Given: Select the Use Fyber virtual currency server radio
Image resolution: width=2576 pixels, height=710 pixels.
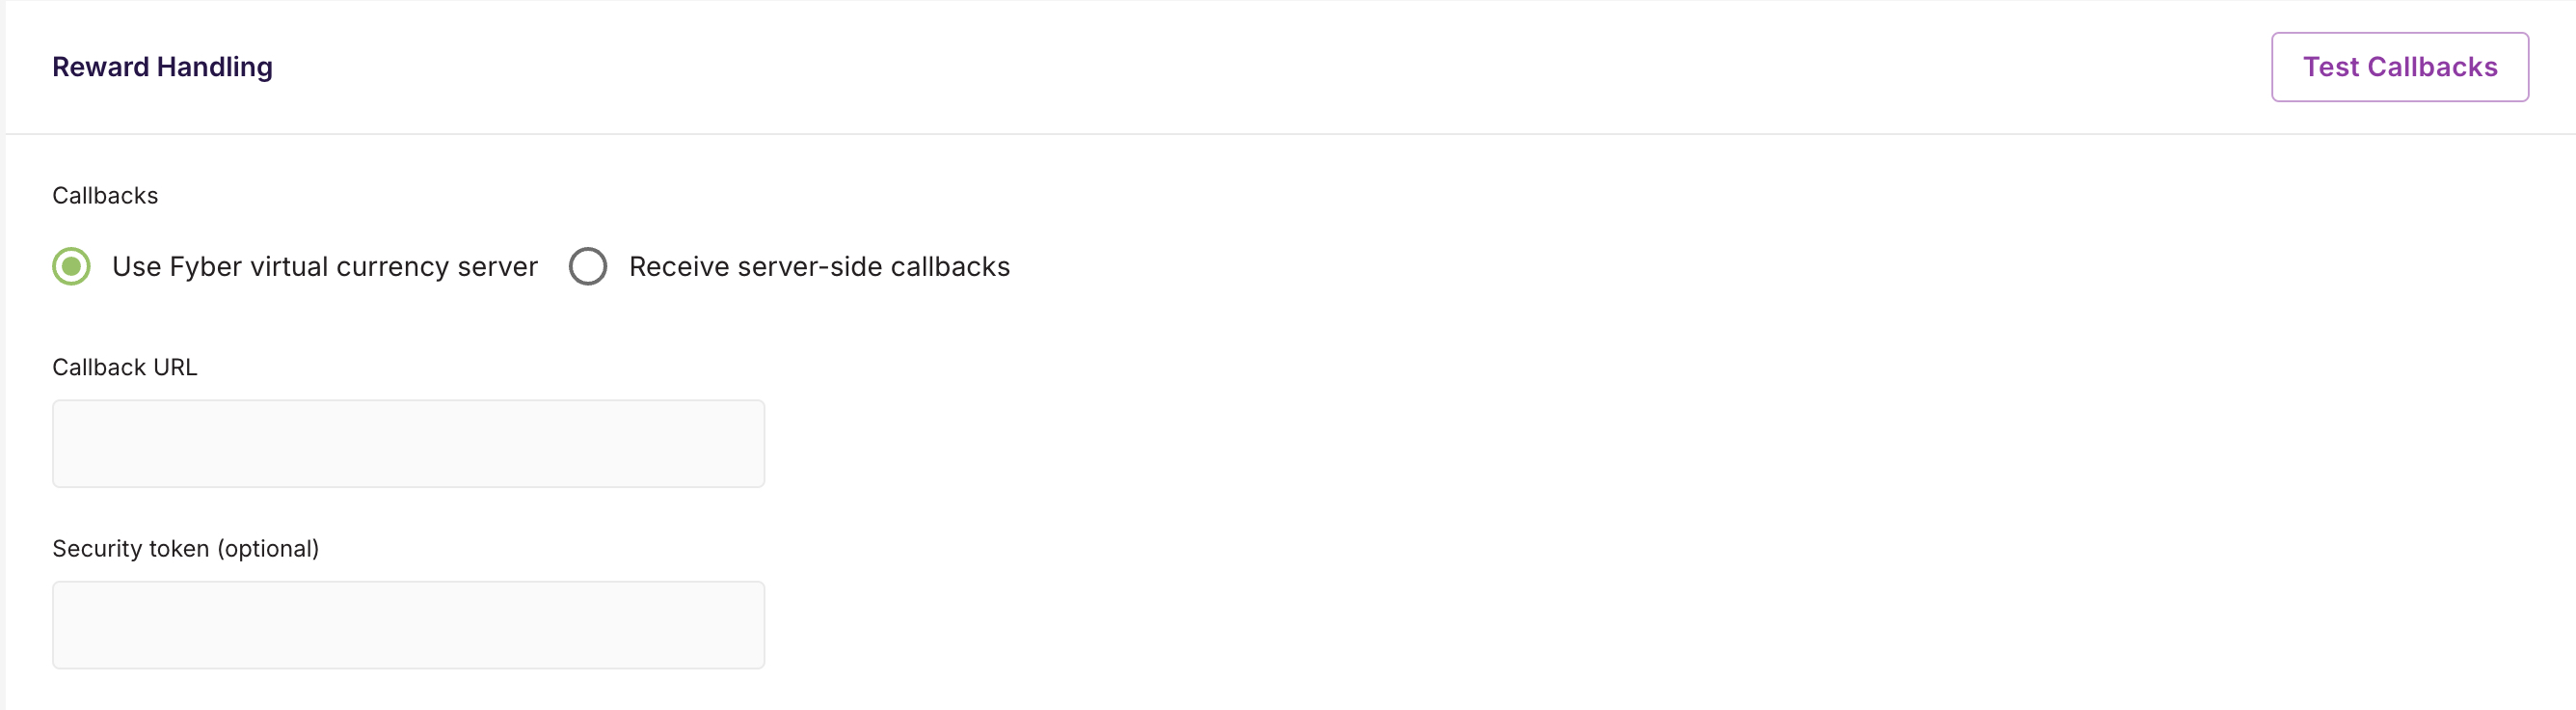Looking at the screenshot, I should [x=71, y=267].
